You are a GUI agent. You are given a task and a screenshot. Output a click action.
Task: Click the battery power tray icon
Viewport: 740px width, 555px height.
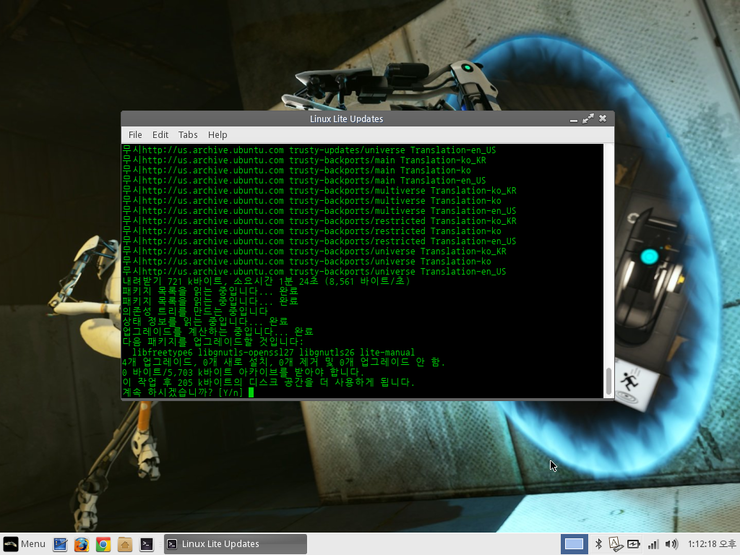point(633,544)
